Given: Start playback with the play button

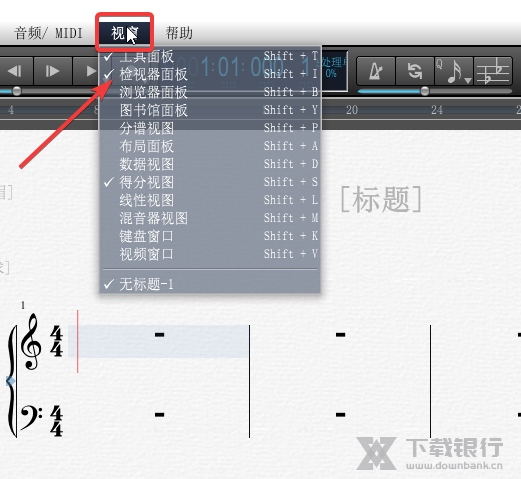Looking at the screenshot, I should [87, 71].
